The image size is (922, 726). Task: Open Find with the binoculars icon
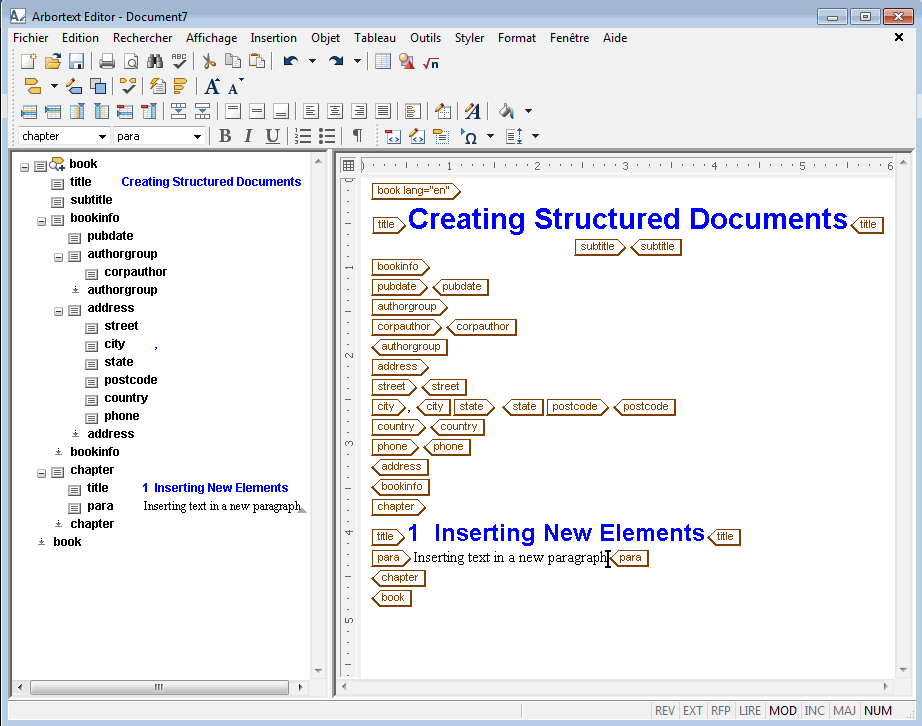[x=155, y=61]
